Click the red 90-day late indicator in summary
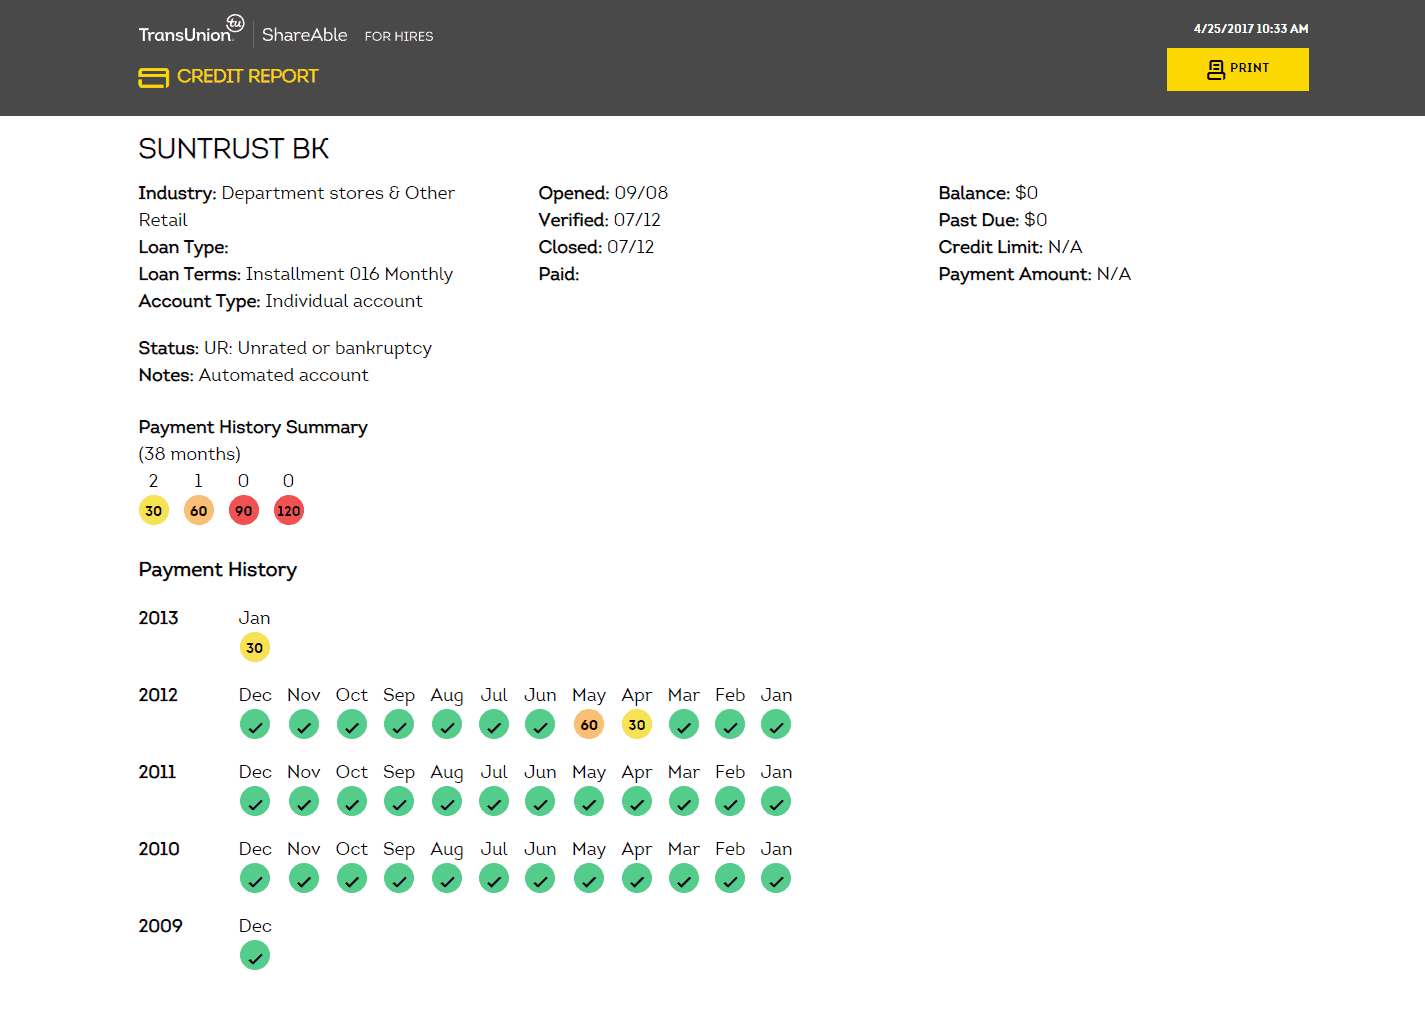 coord(243,510)
